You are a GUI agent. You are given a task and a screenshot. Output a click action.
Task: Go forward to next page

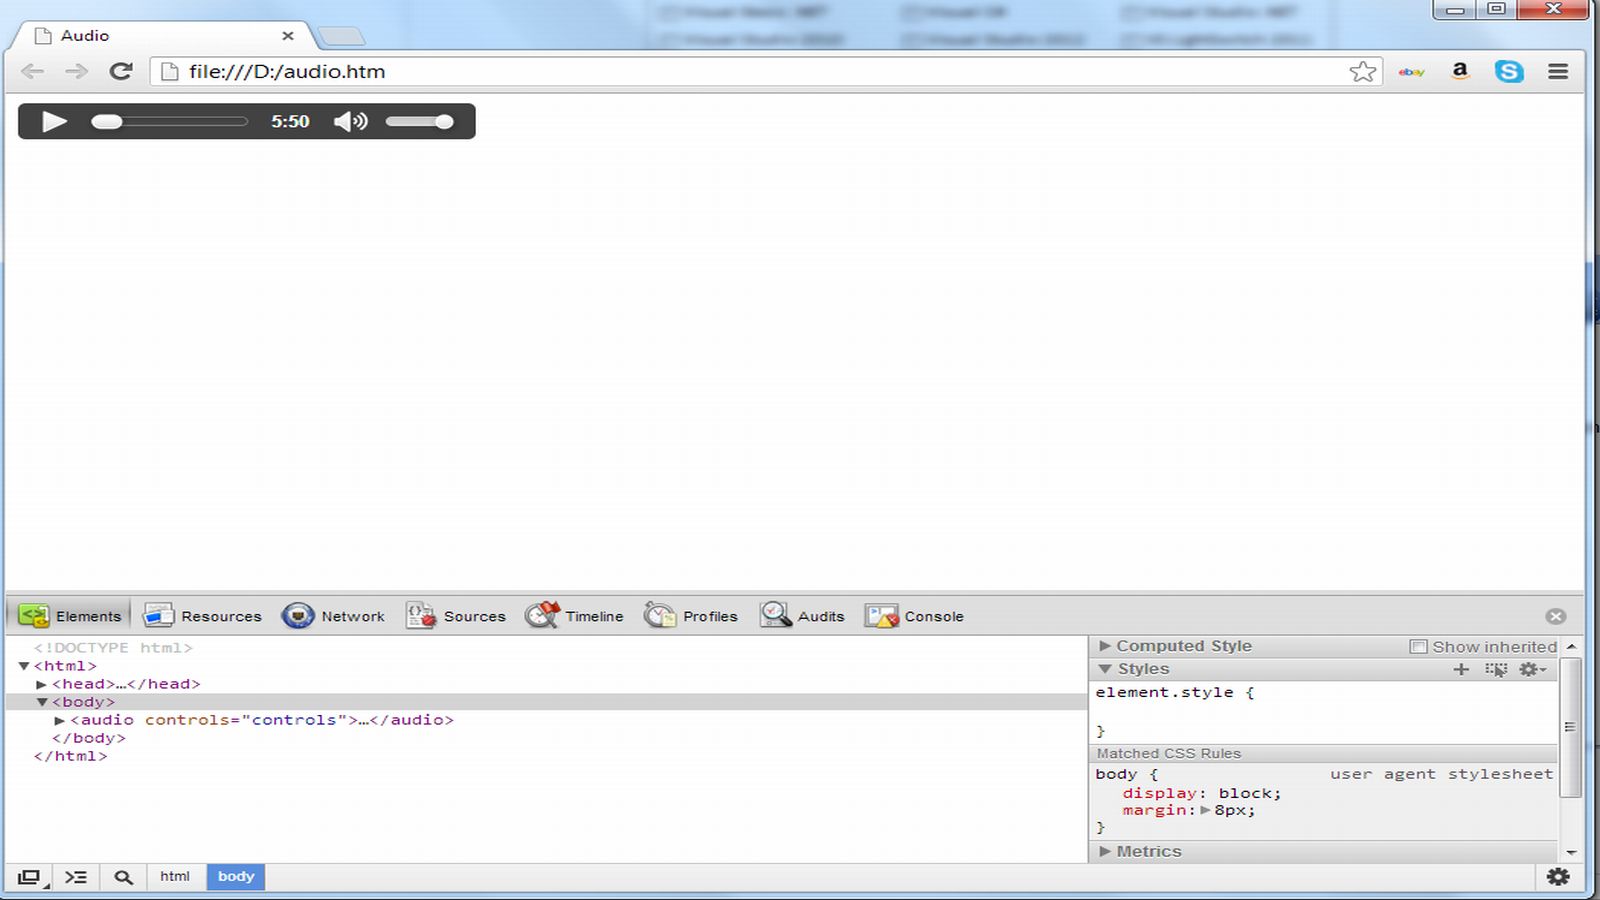point(76,71)
